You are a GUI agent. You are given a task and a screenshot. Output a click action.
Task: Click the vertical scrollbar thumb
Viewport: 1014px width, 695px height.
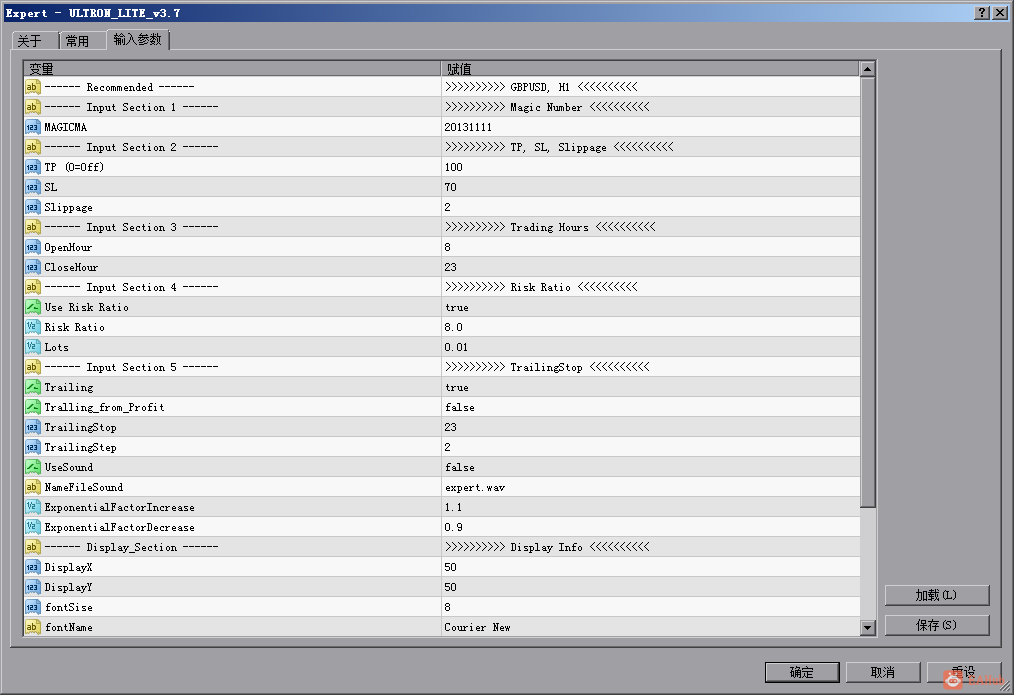tap(868, 292)
